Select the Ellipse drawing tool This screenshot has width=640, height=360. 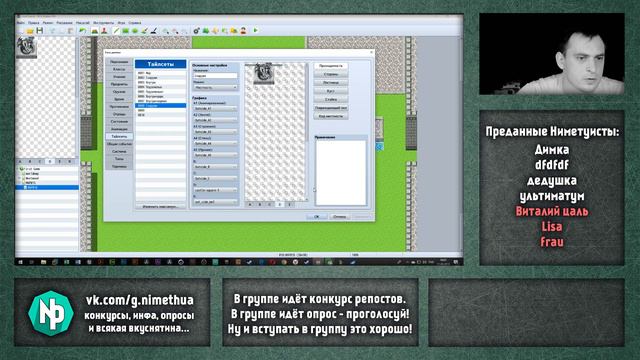135,31
